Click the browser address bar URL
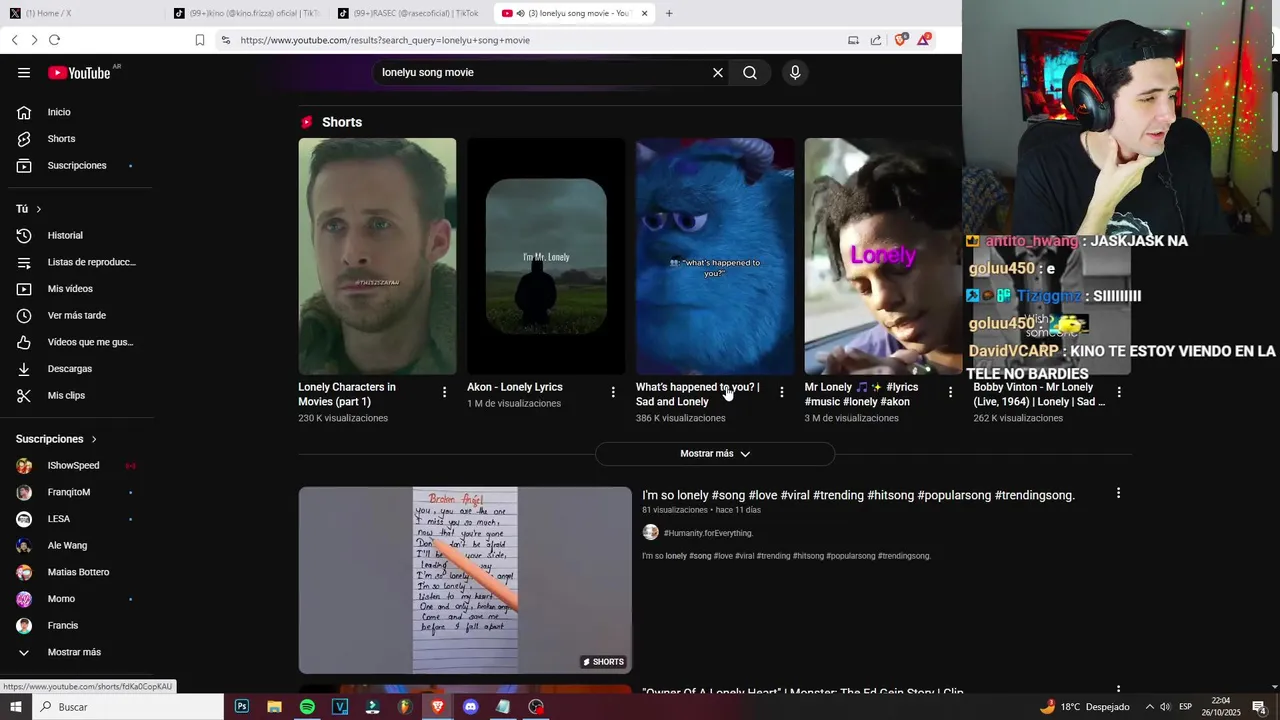Viewport: 1280px width, 720px height. pos(385,40)
